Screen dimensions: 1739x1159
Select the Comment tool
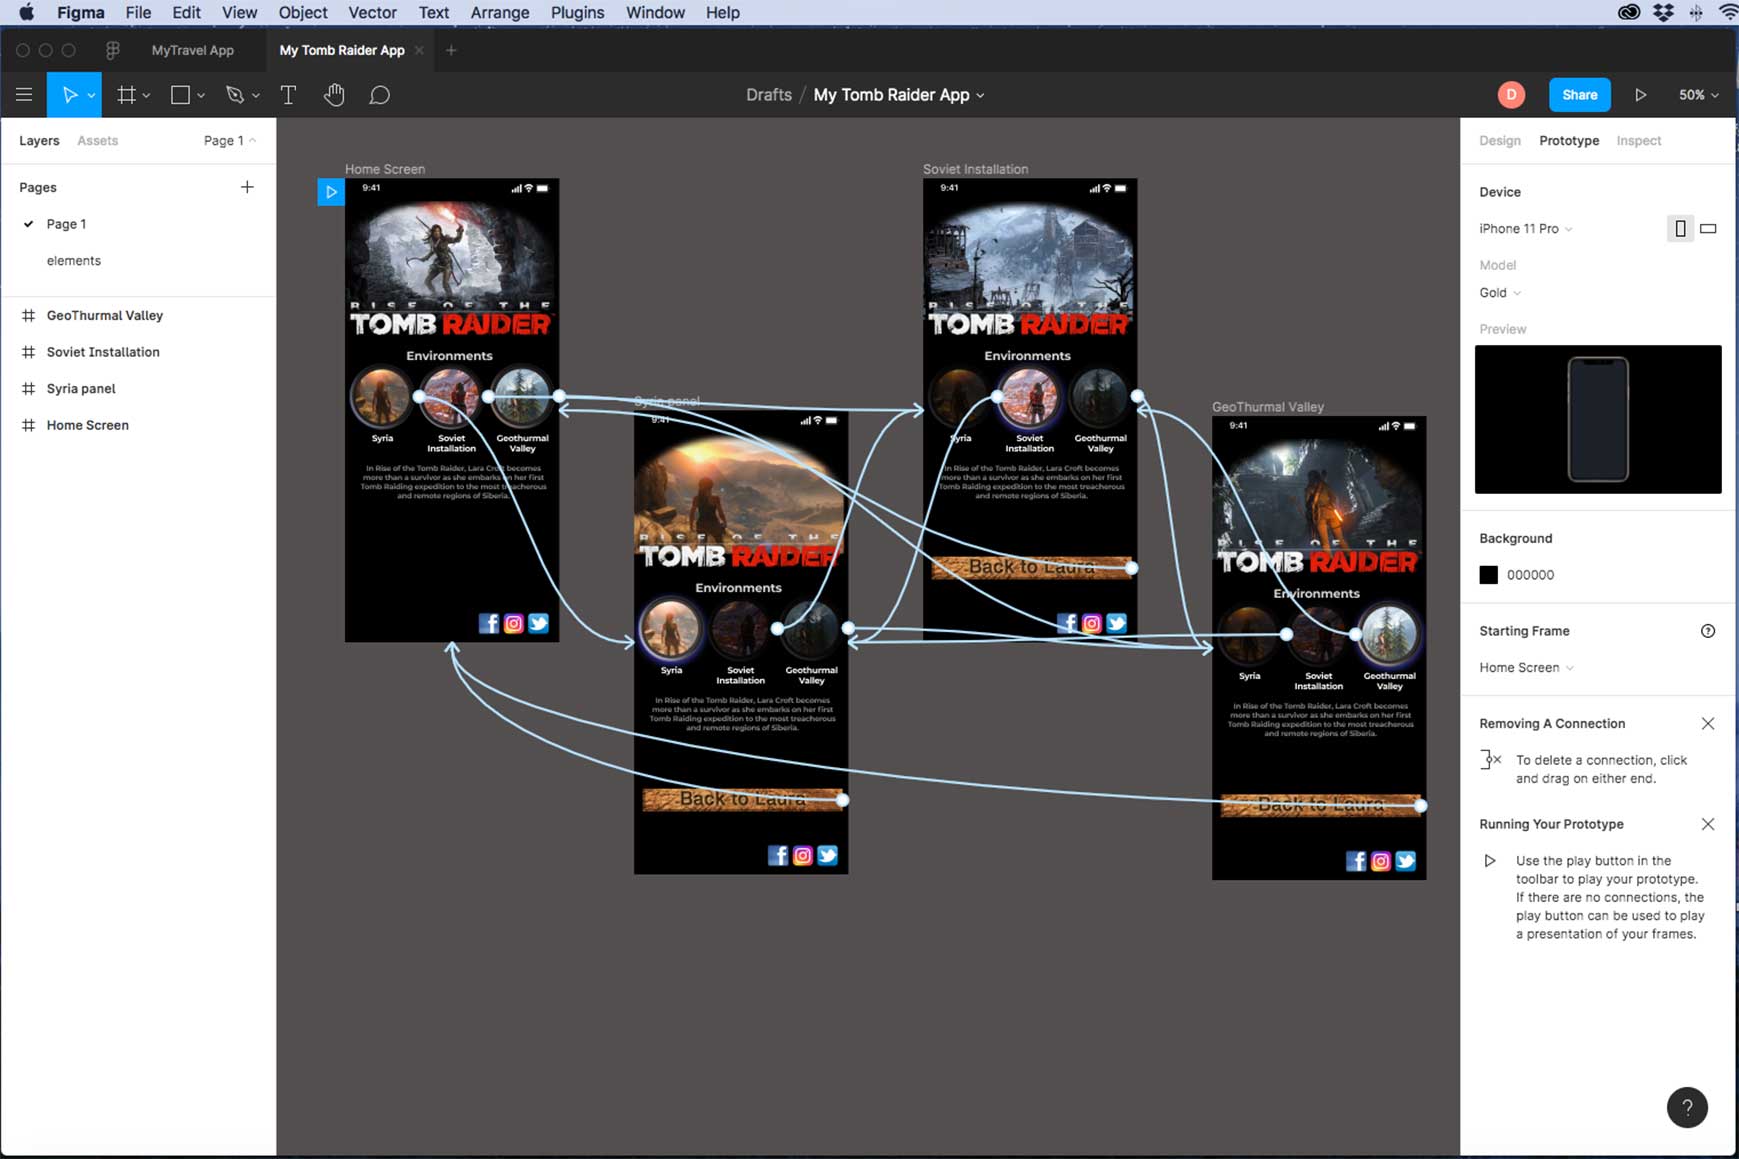pyautogui.click(x=379, y=95)
